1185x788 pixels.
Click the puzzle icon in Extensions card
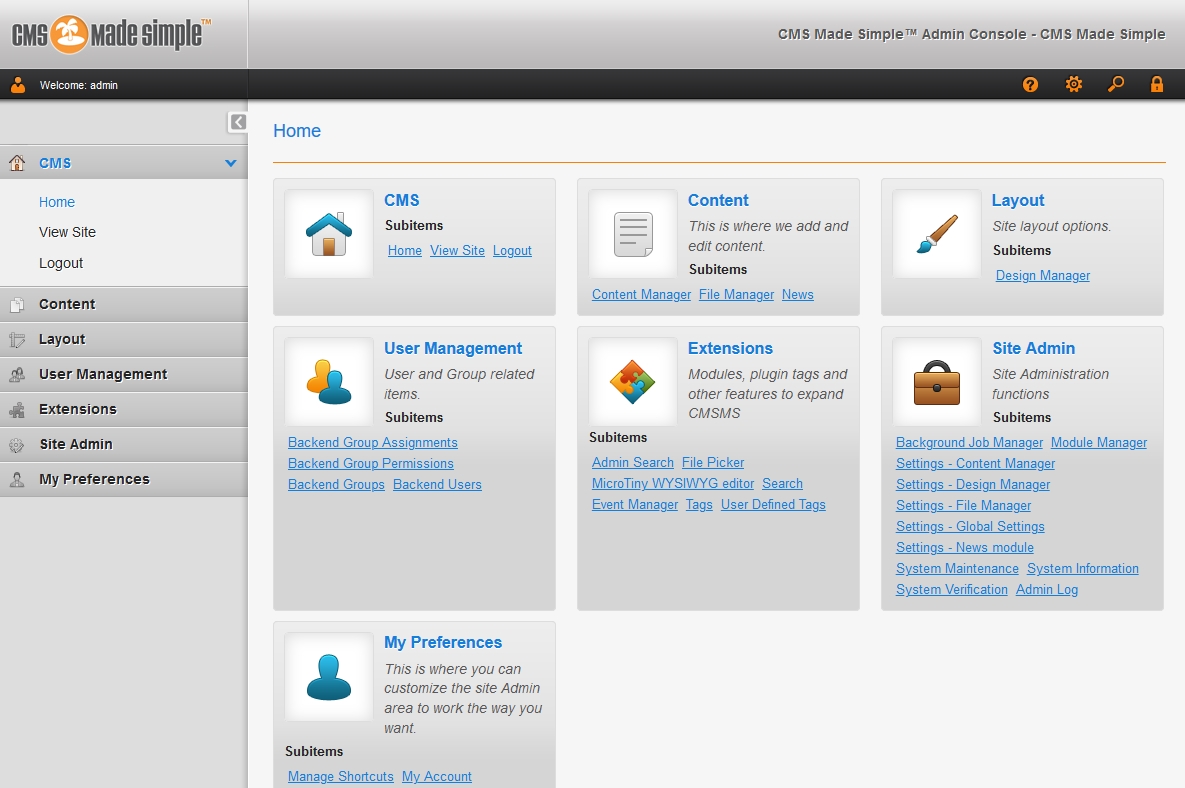tap(633, 382)
